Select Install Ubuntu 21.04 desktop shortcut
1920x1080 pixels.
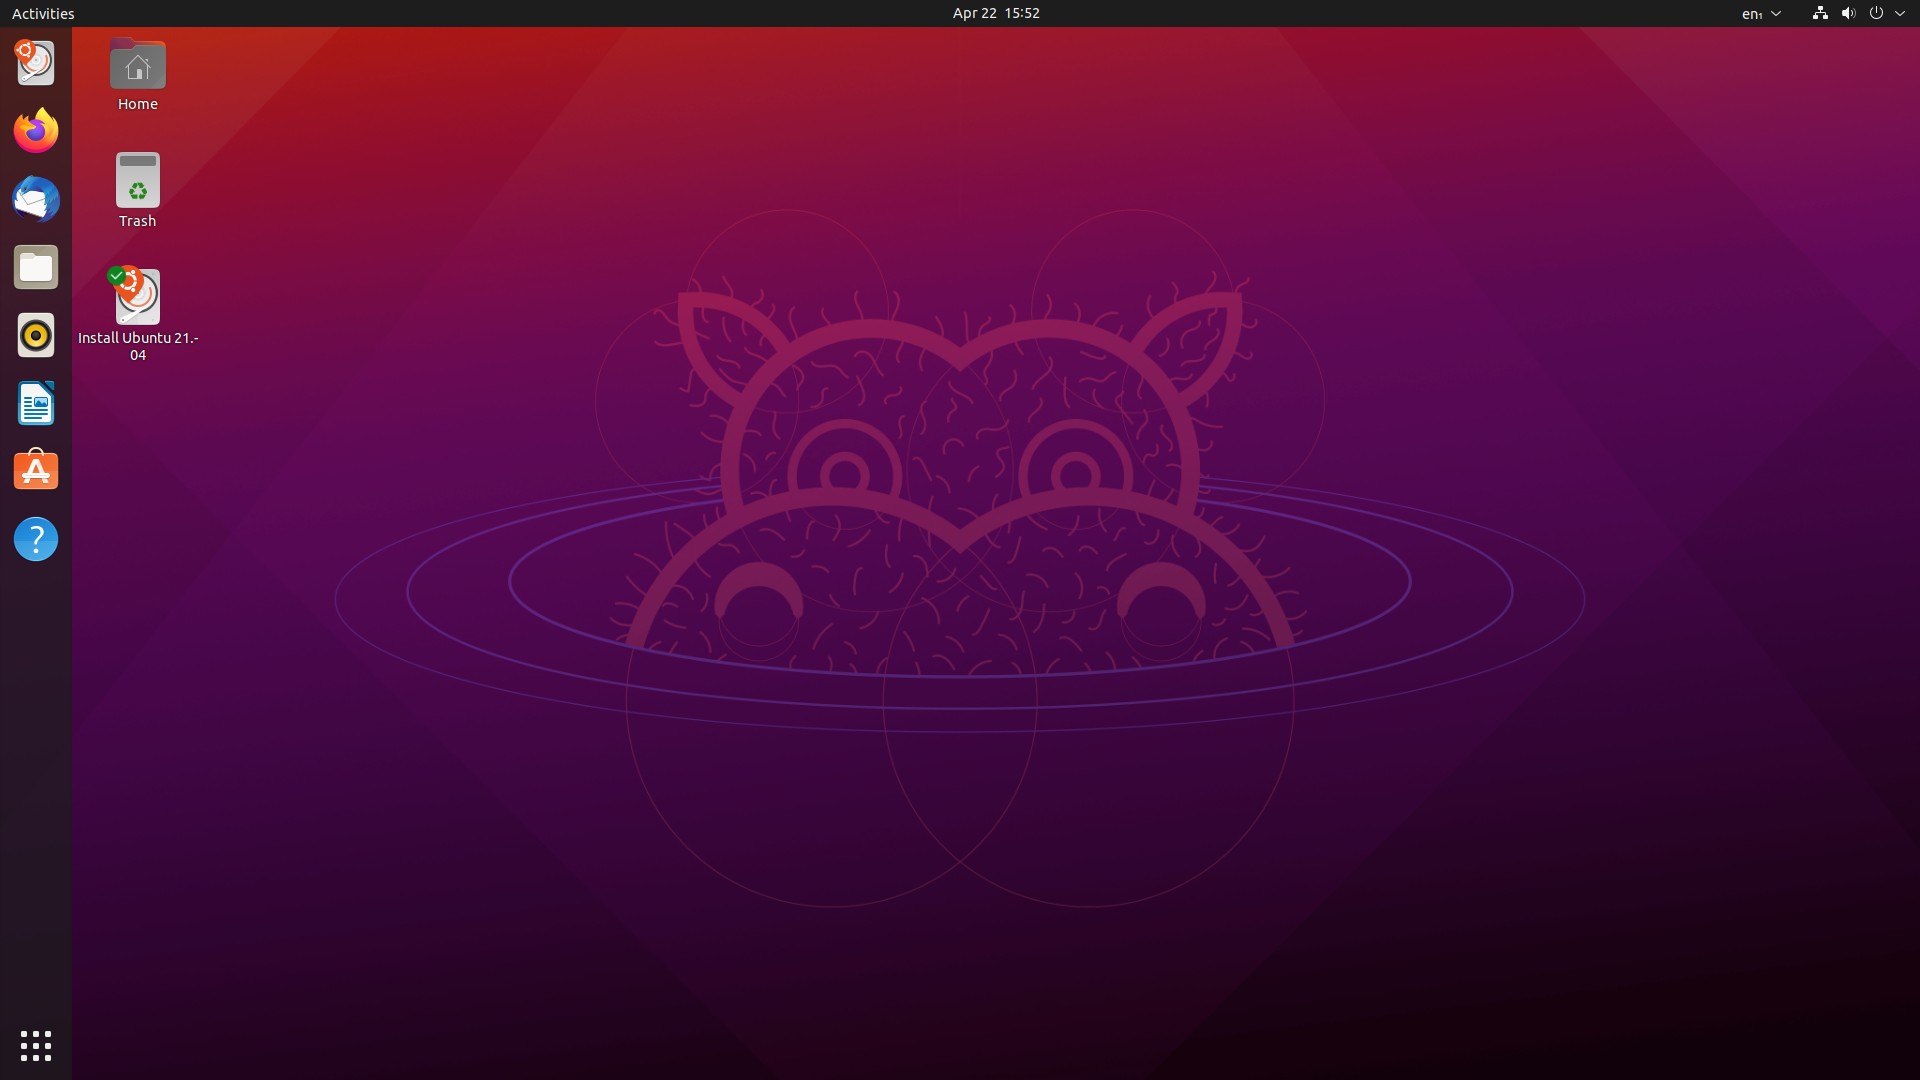pyautogui.click(x=138, y=298)
